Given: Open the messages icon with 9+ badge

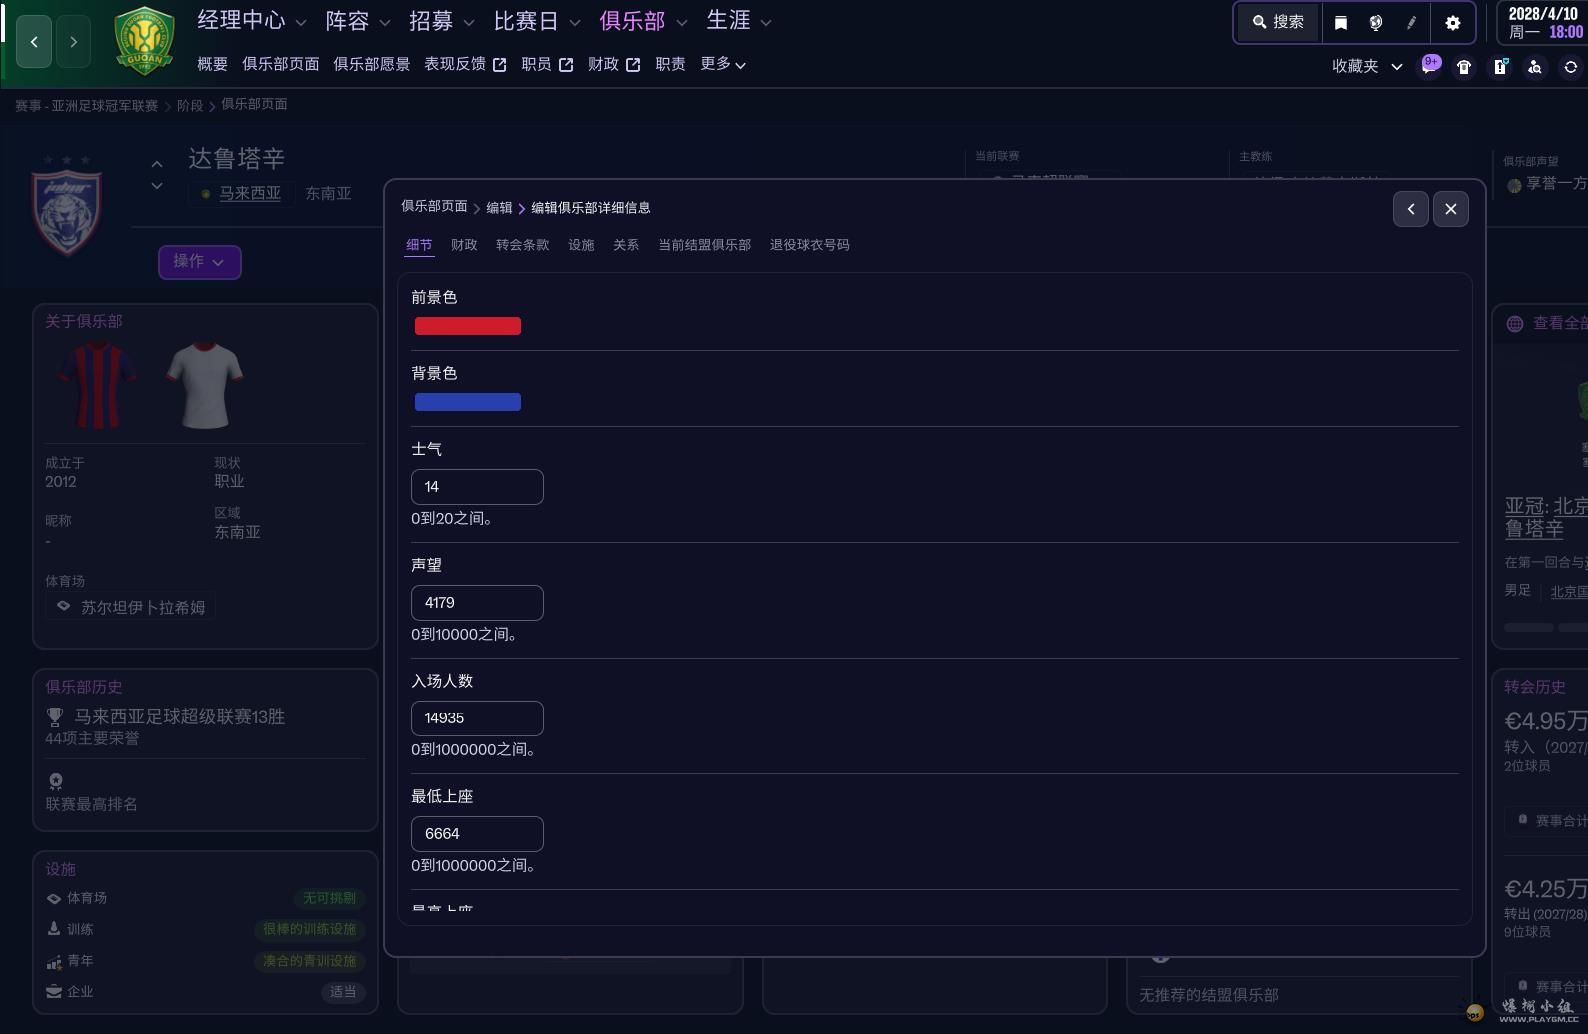Looking at the screenshot, I should point(1430,66).
